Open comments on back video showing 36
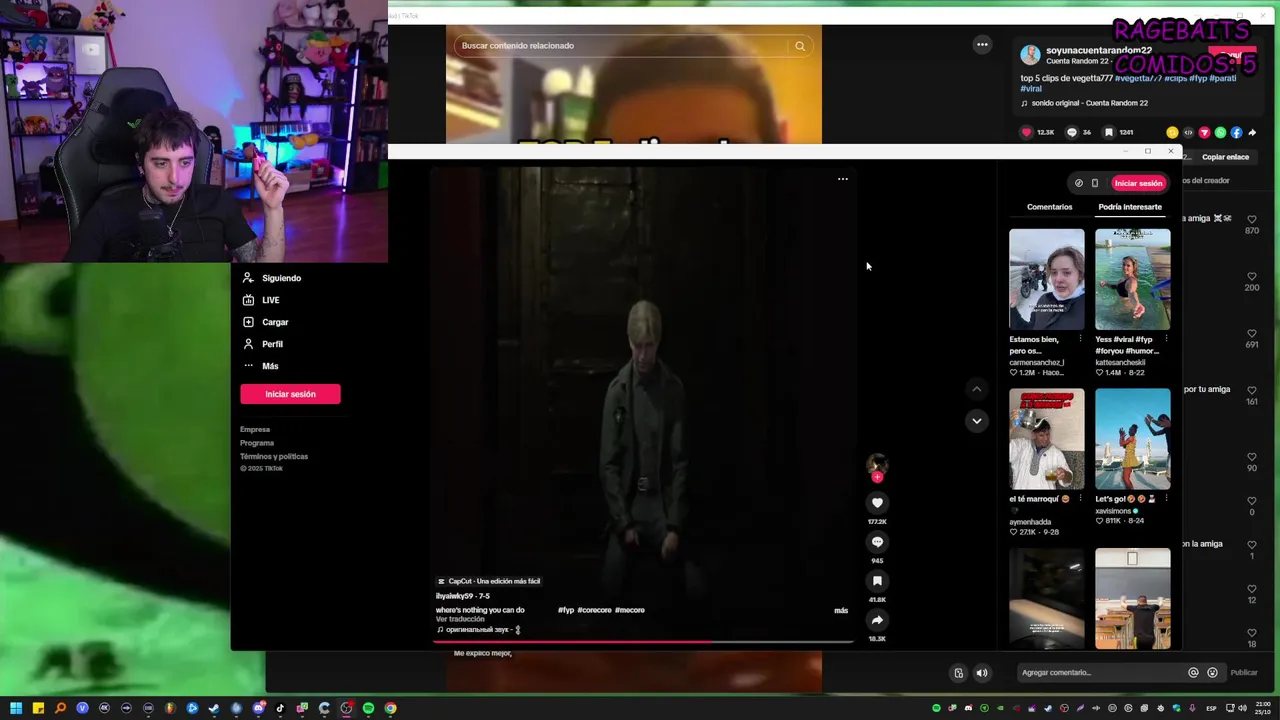Screen dimensions: 1280x720 (x=1072, y=132)
